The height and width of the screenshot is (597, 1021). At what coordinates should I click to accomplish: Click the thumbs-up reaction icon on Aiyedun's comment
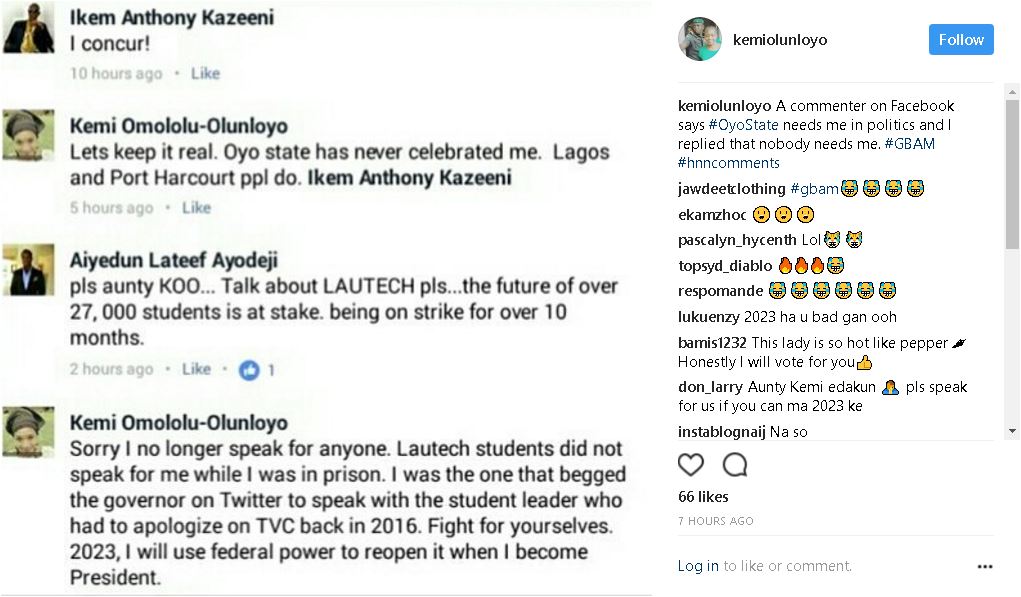(249, 370)
